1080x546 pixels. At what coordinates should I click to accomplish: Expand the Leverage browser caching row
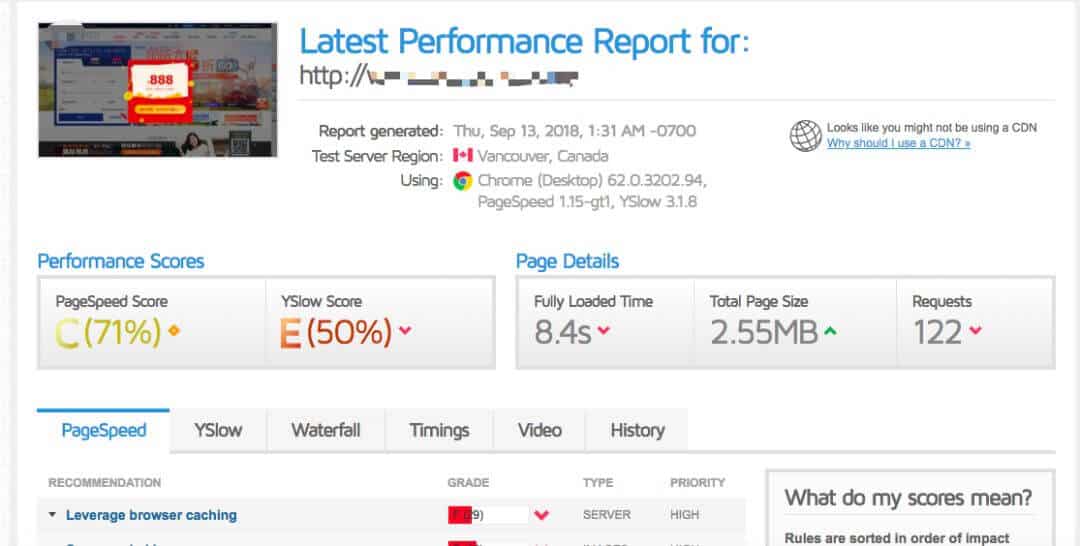[52, 515]
